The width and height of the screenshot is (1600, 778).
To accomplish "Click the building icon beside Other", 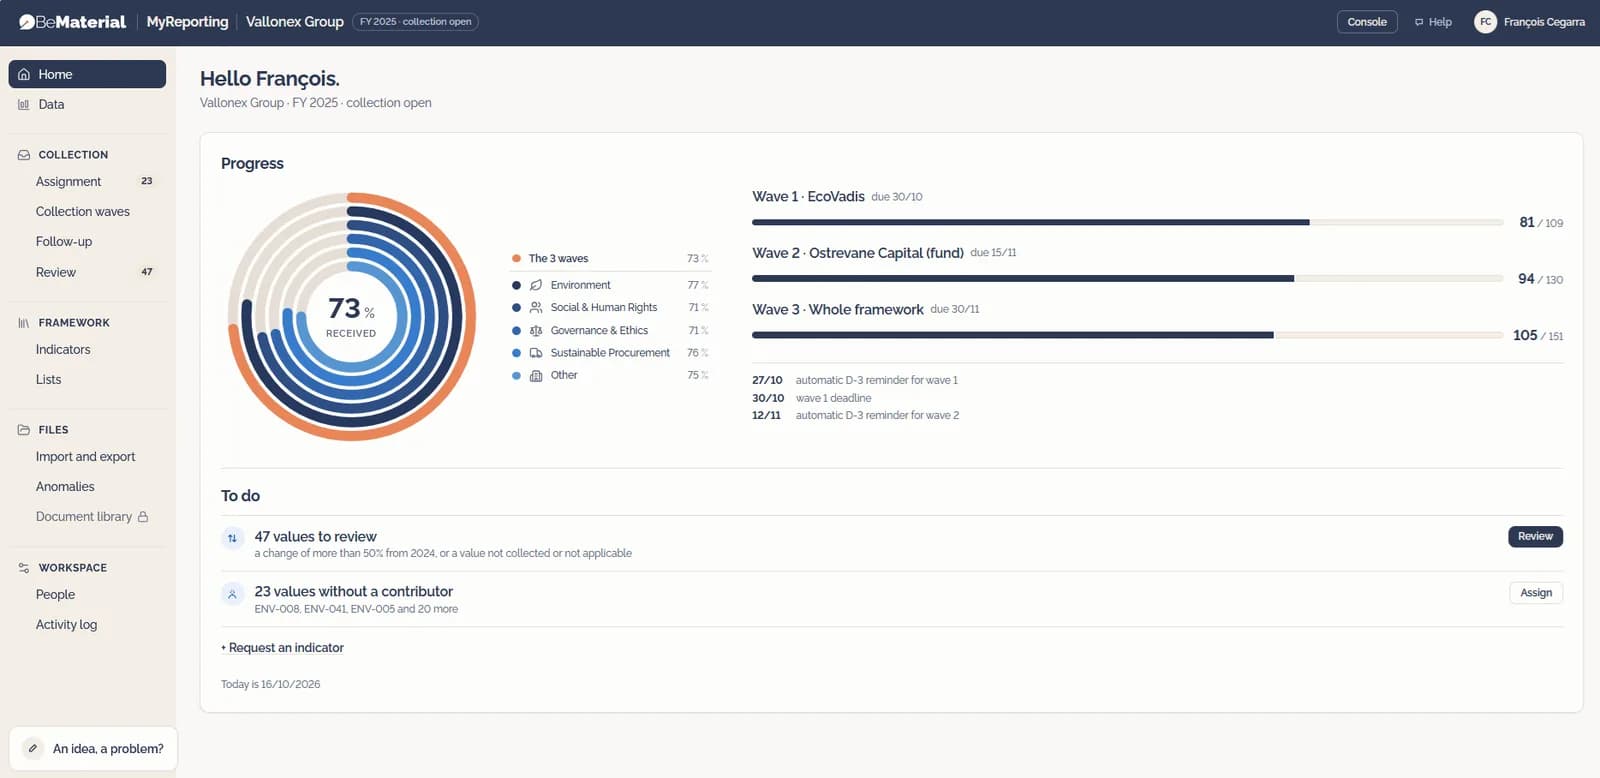I will pos(536,376).
